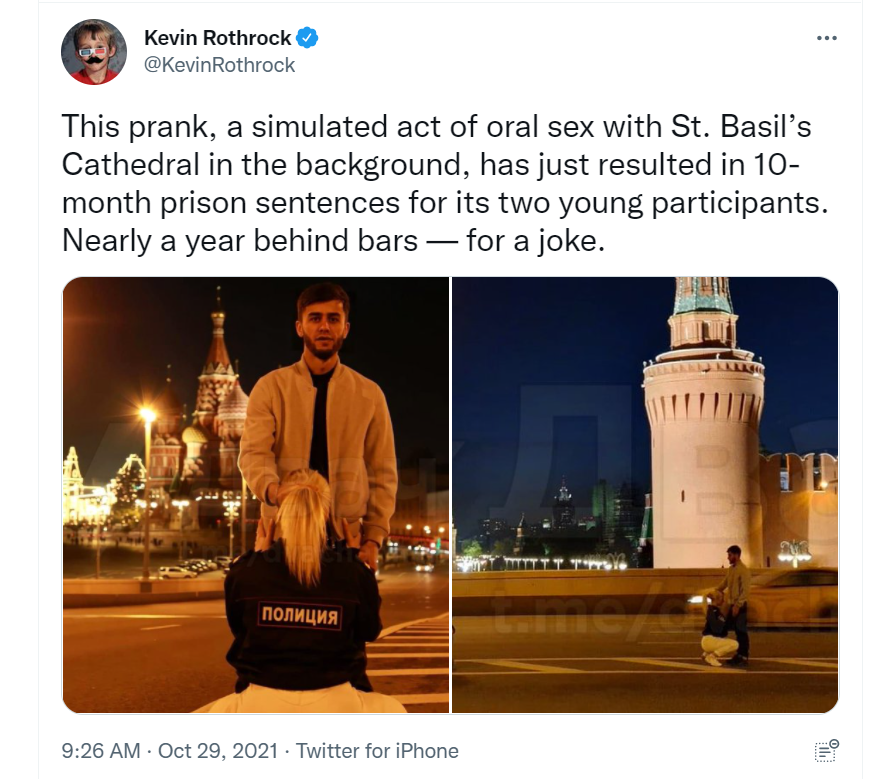Open the Kevin Rothrock display name

click(217, 38)
